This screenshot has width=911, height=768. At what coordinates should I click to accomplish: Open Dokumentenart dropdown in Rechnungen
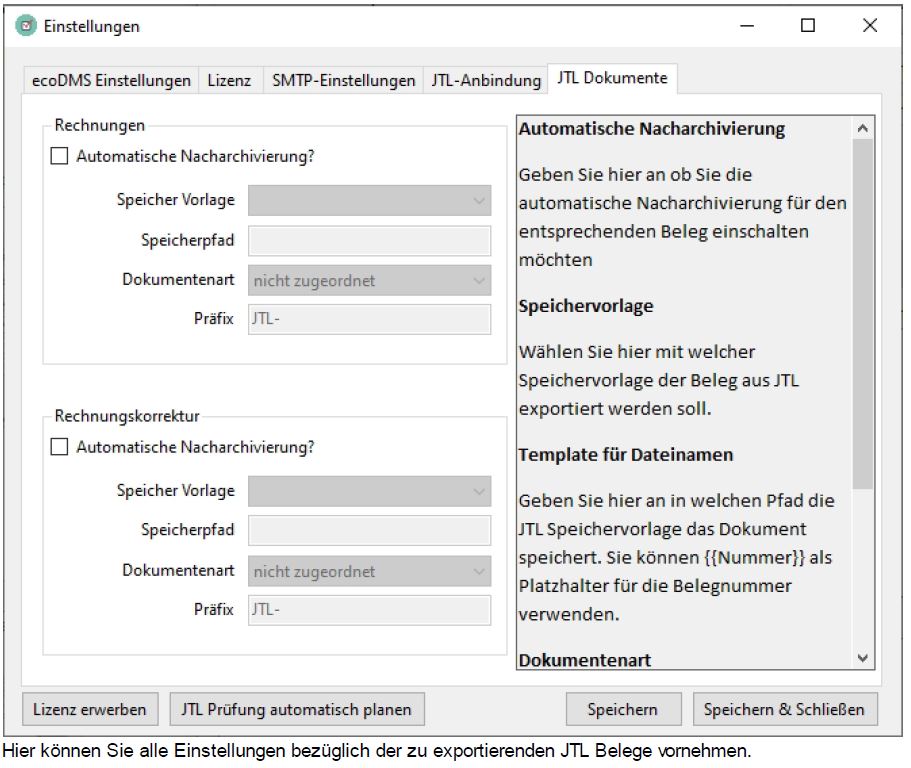[x=370, y=281]
